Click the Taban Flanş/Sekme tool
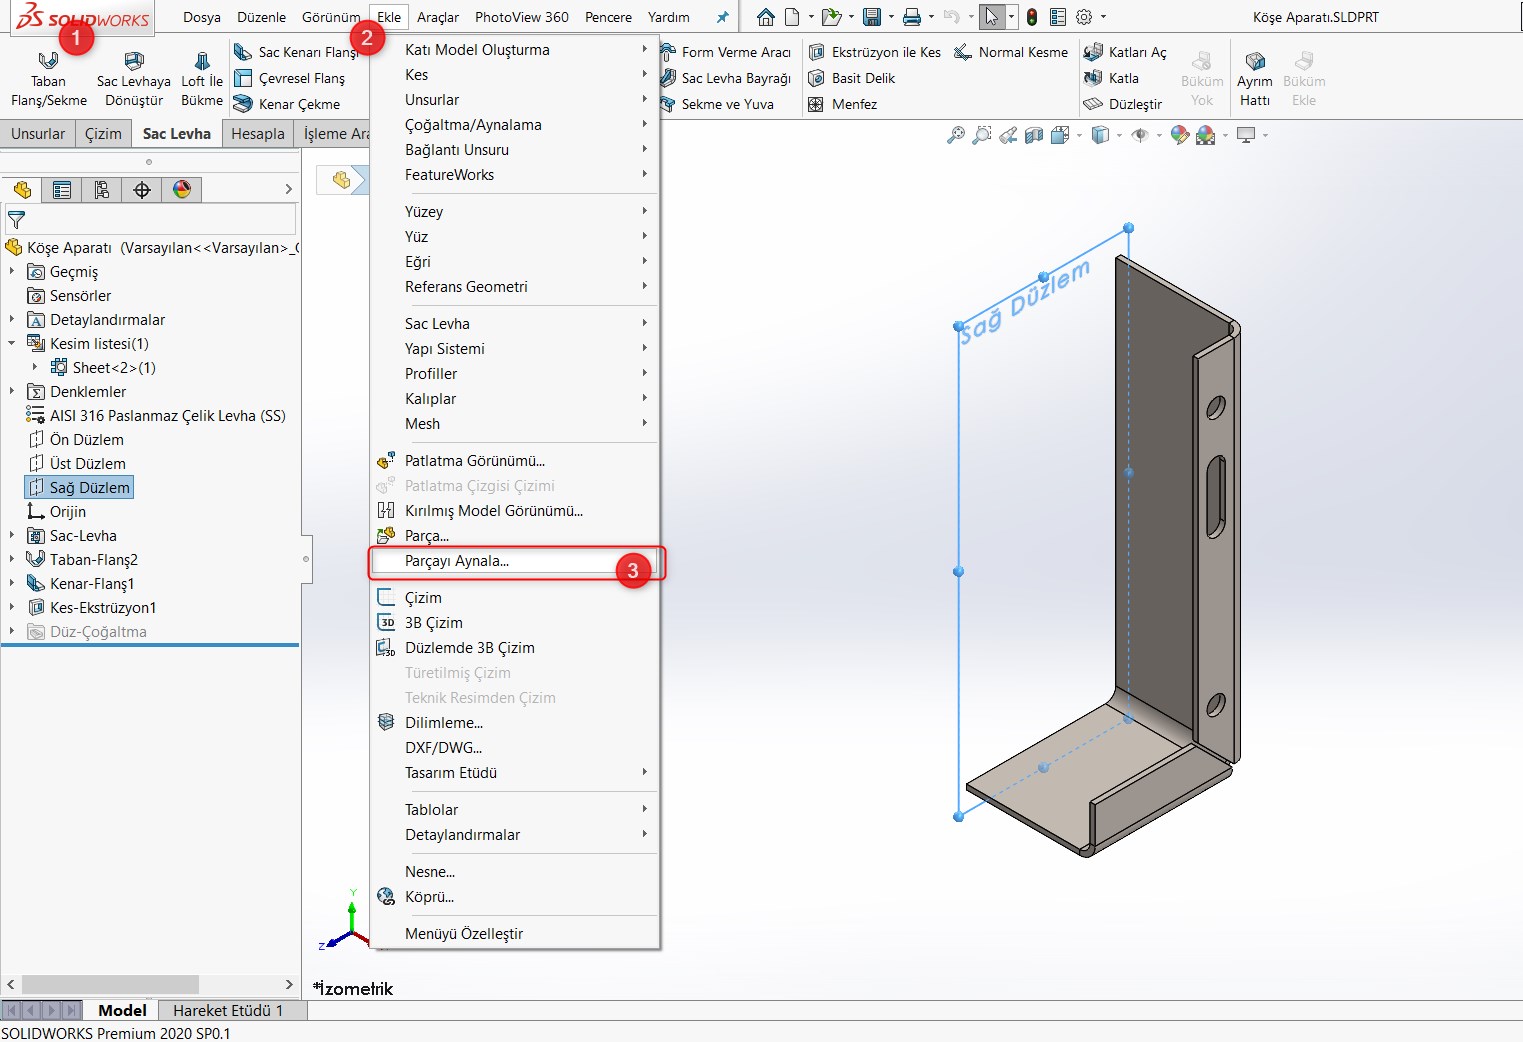Viewport: 1523px width, 1042px height. [48, 78]
